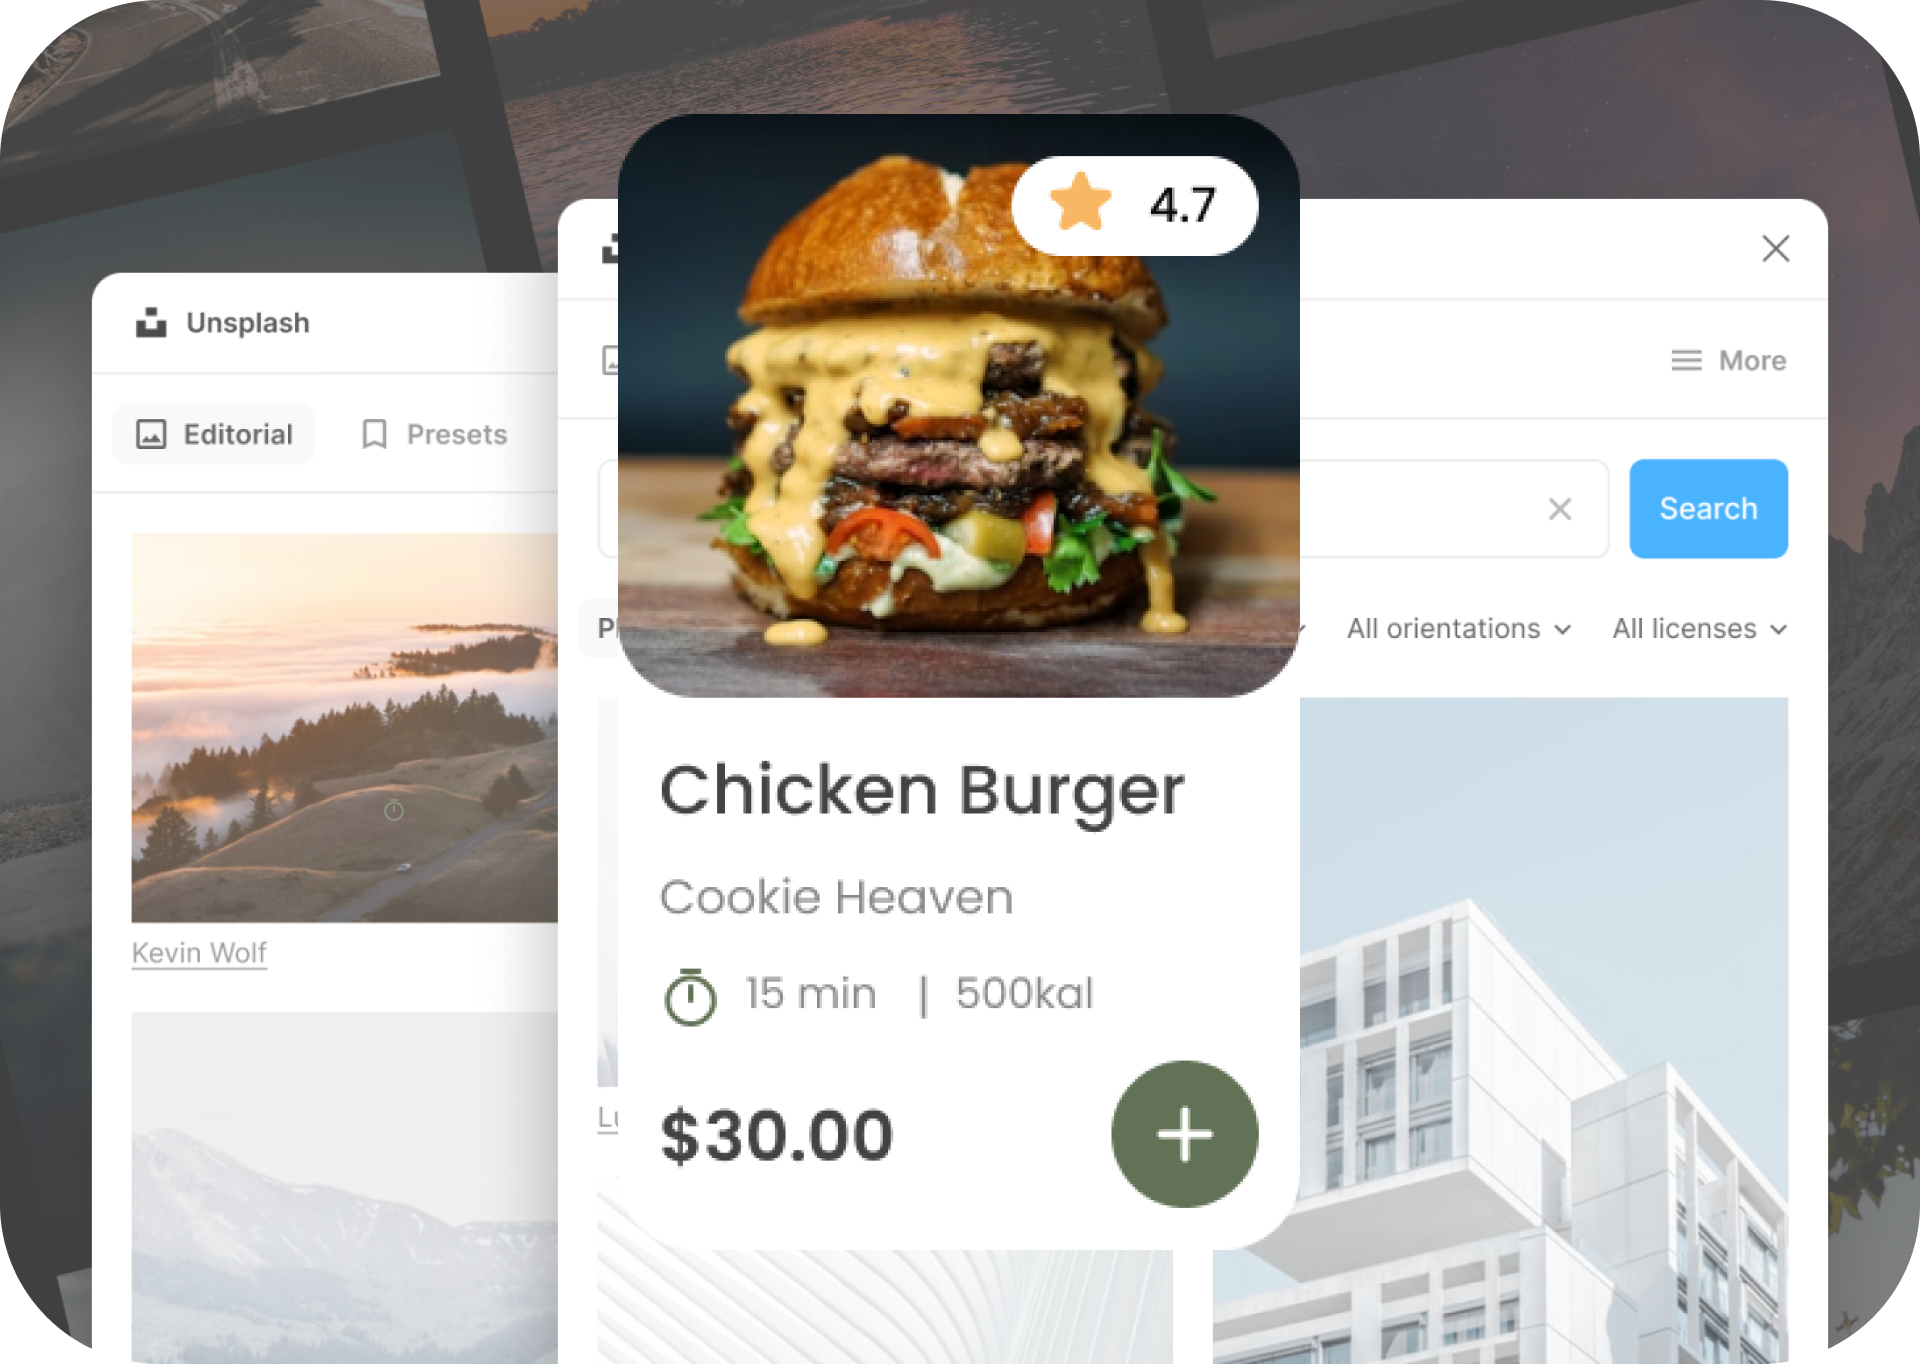
Task: Click the bookmark icon next to Presets
Action: (373, 434)
